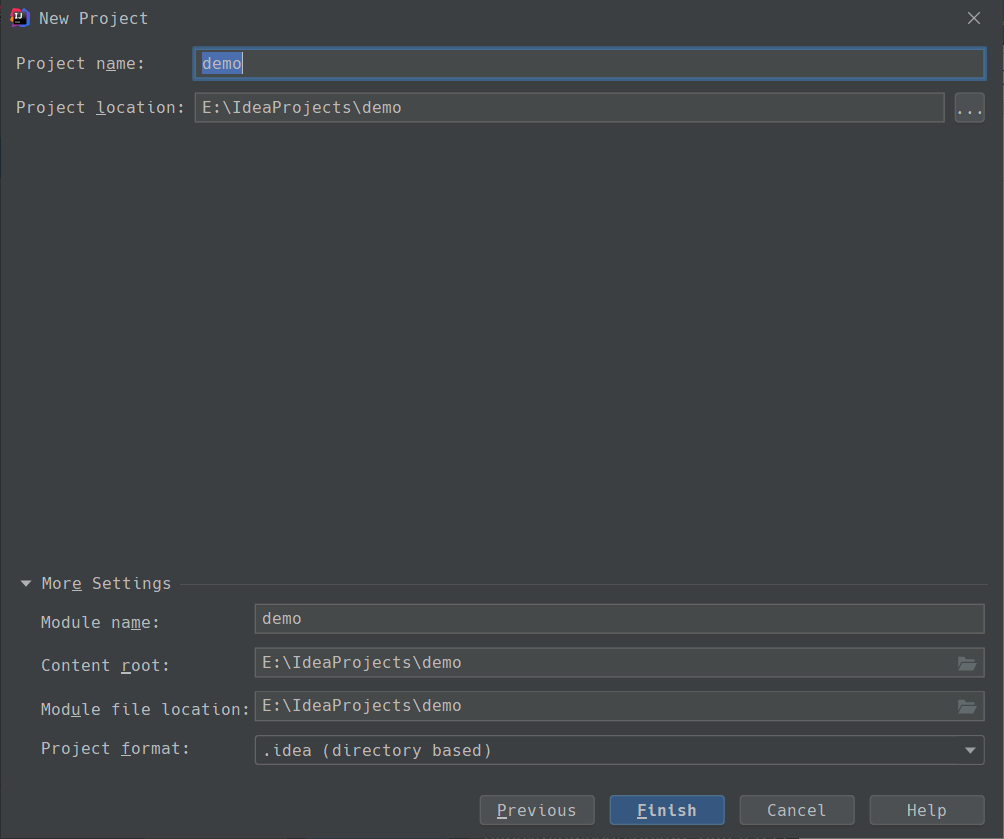
Task: Focus the Module file location path field
Action: pyautogui.click(x=600, y=707)
